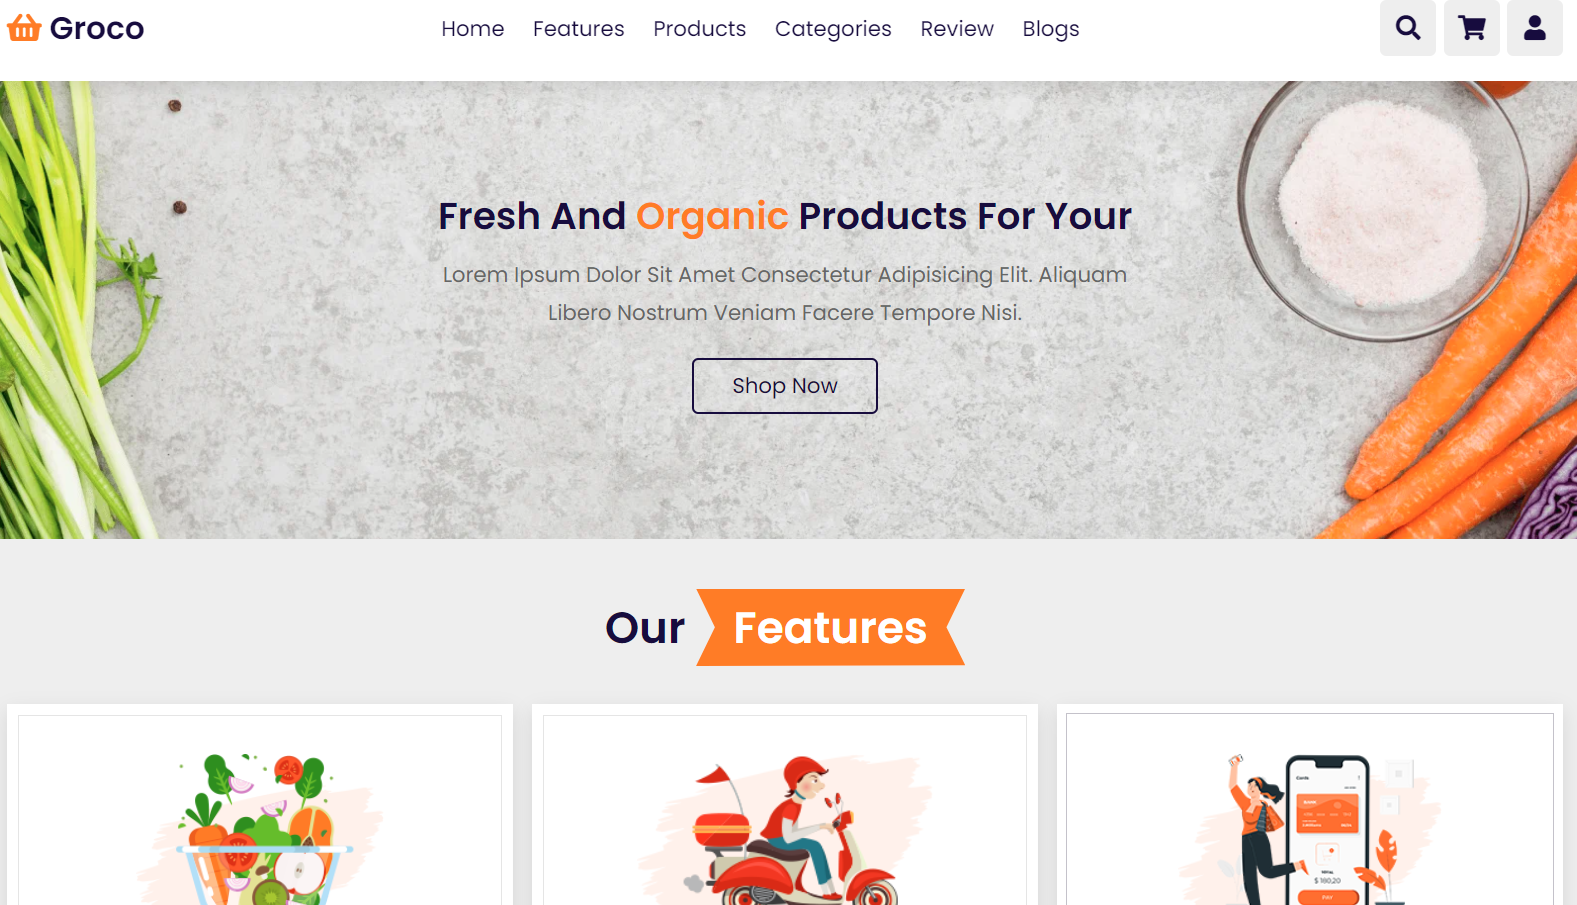Open the Features nav link
The width and height of the screenshot is (1577, 905).
pos(578,29)
